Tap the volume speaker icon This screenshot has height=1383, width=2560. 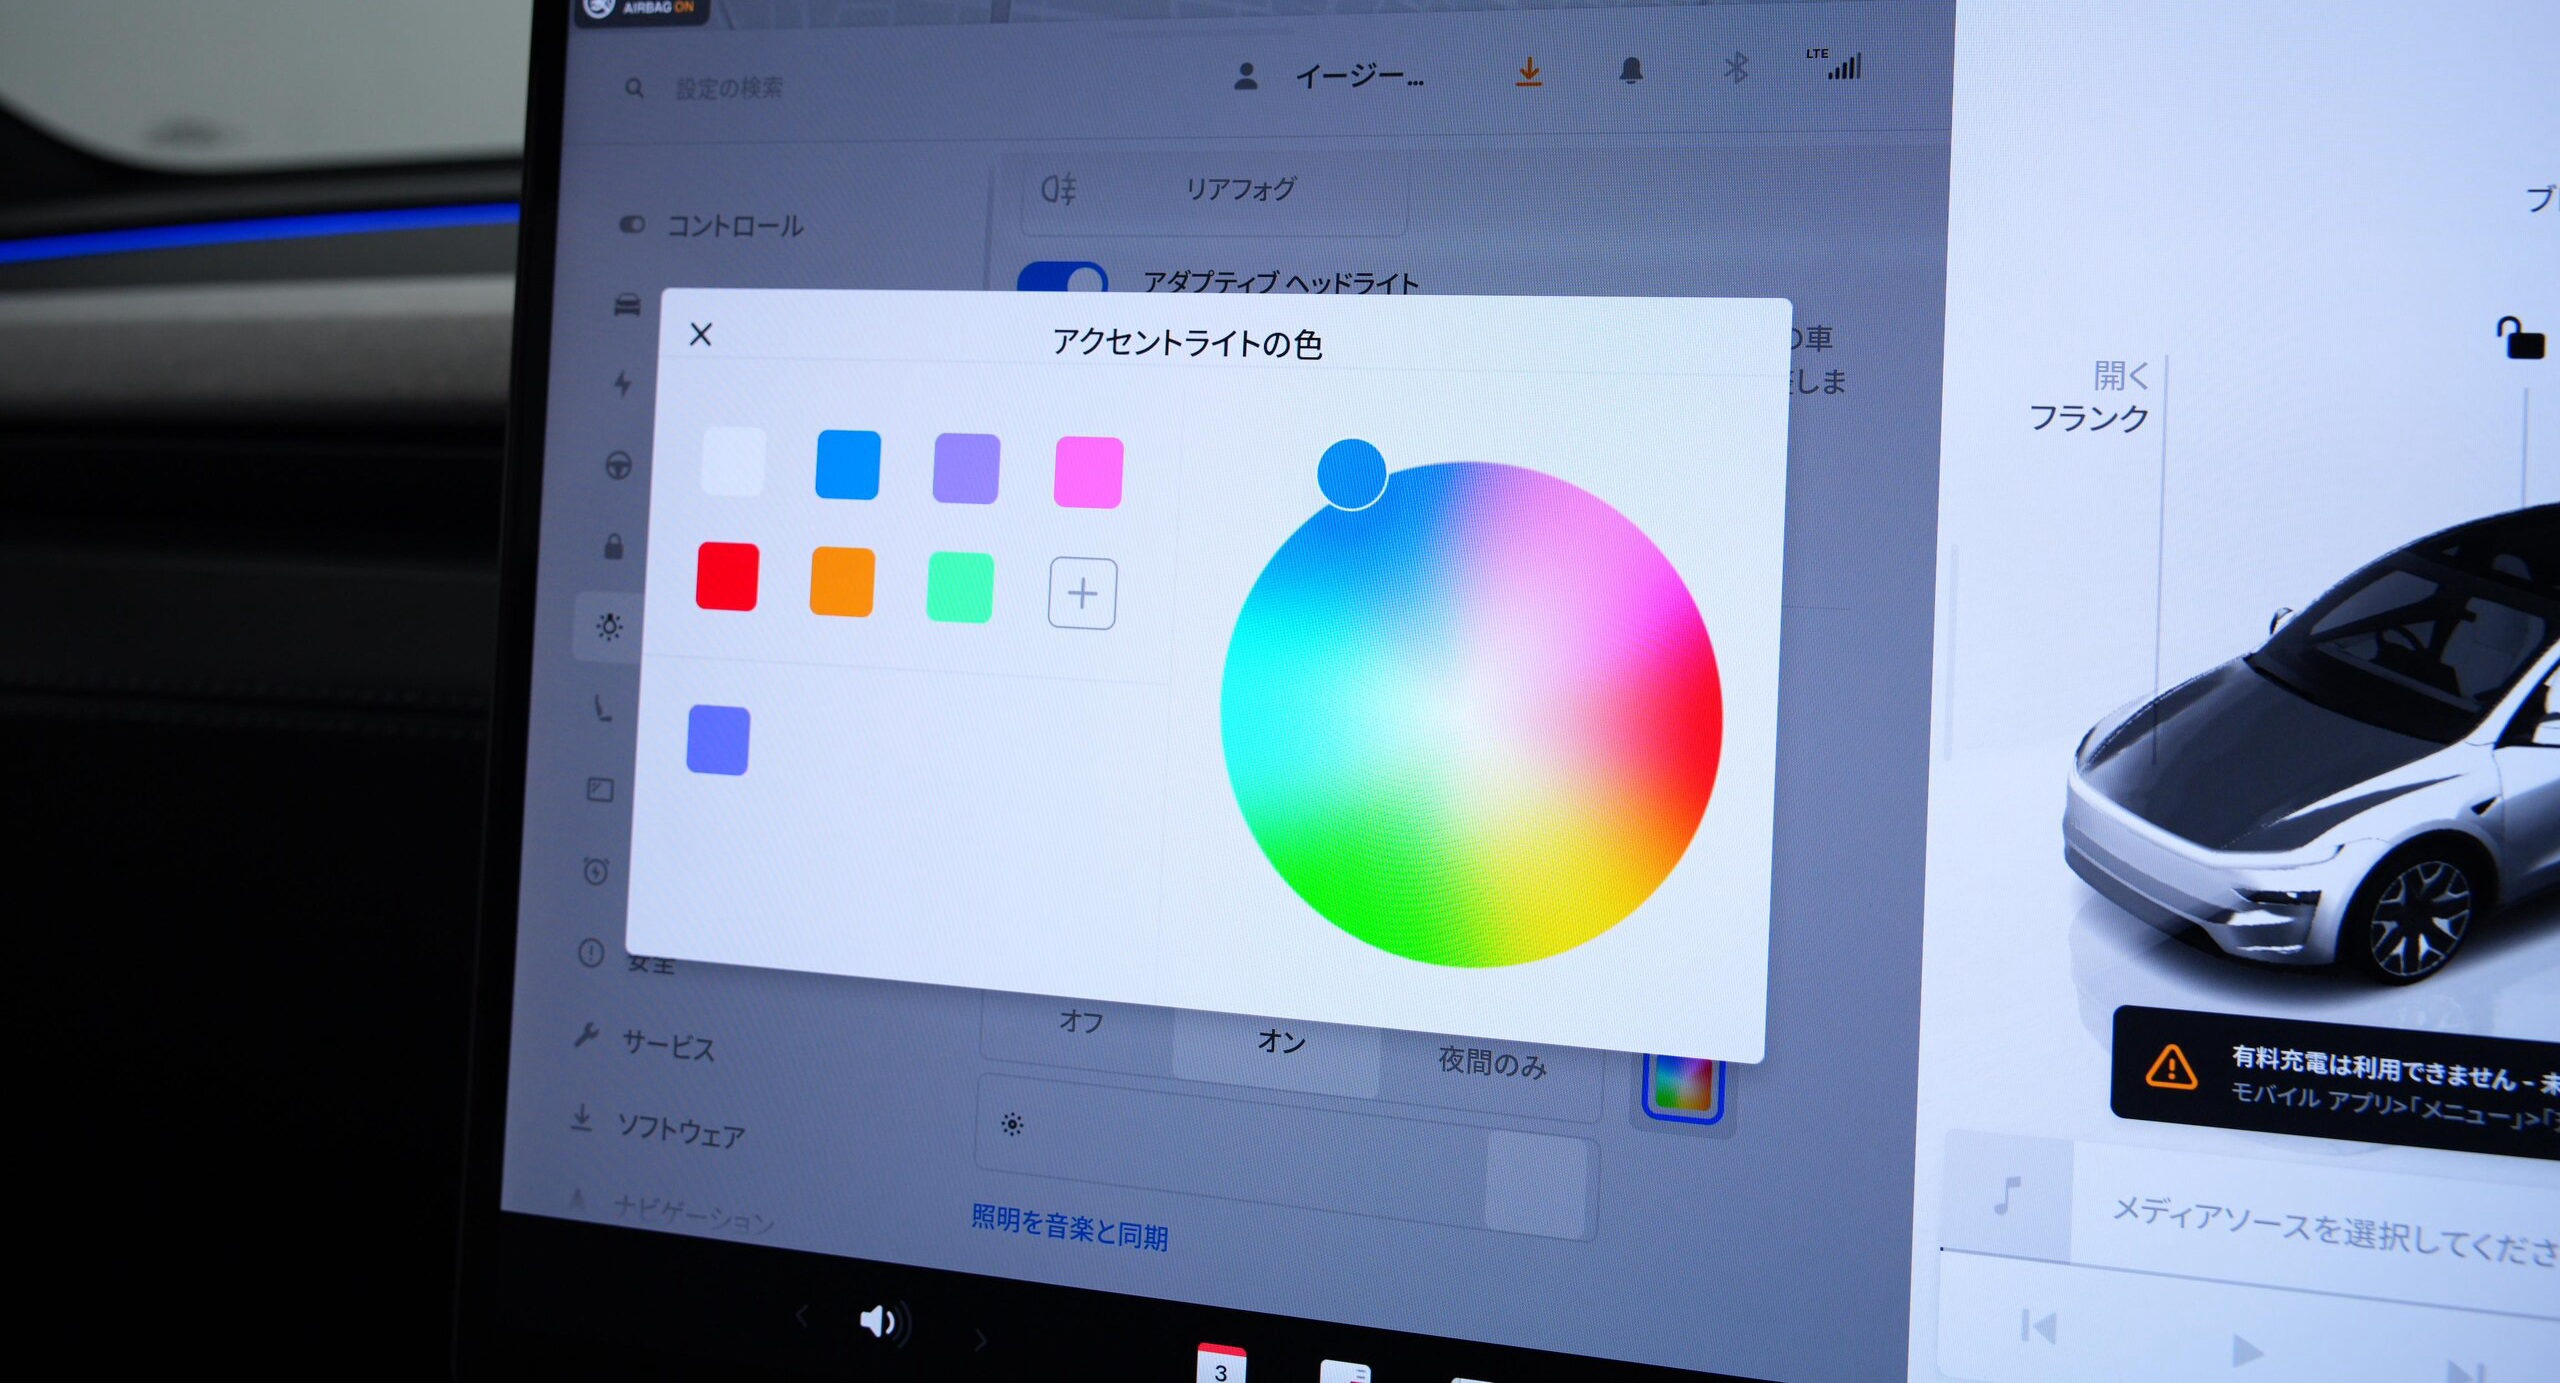[x=884, y=1321]
